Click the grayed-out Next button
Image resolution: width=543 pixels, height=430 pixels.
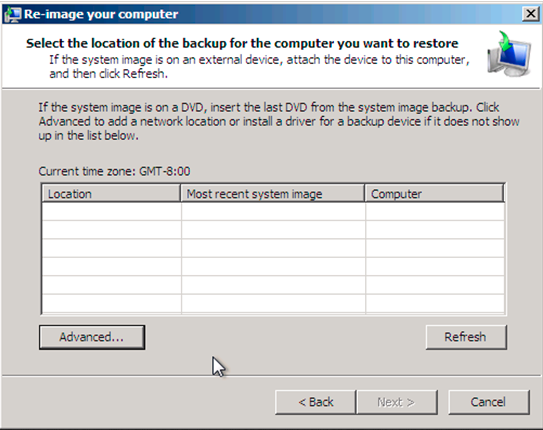click(x=397, y=402)
